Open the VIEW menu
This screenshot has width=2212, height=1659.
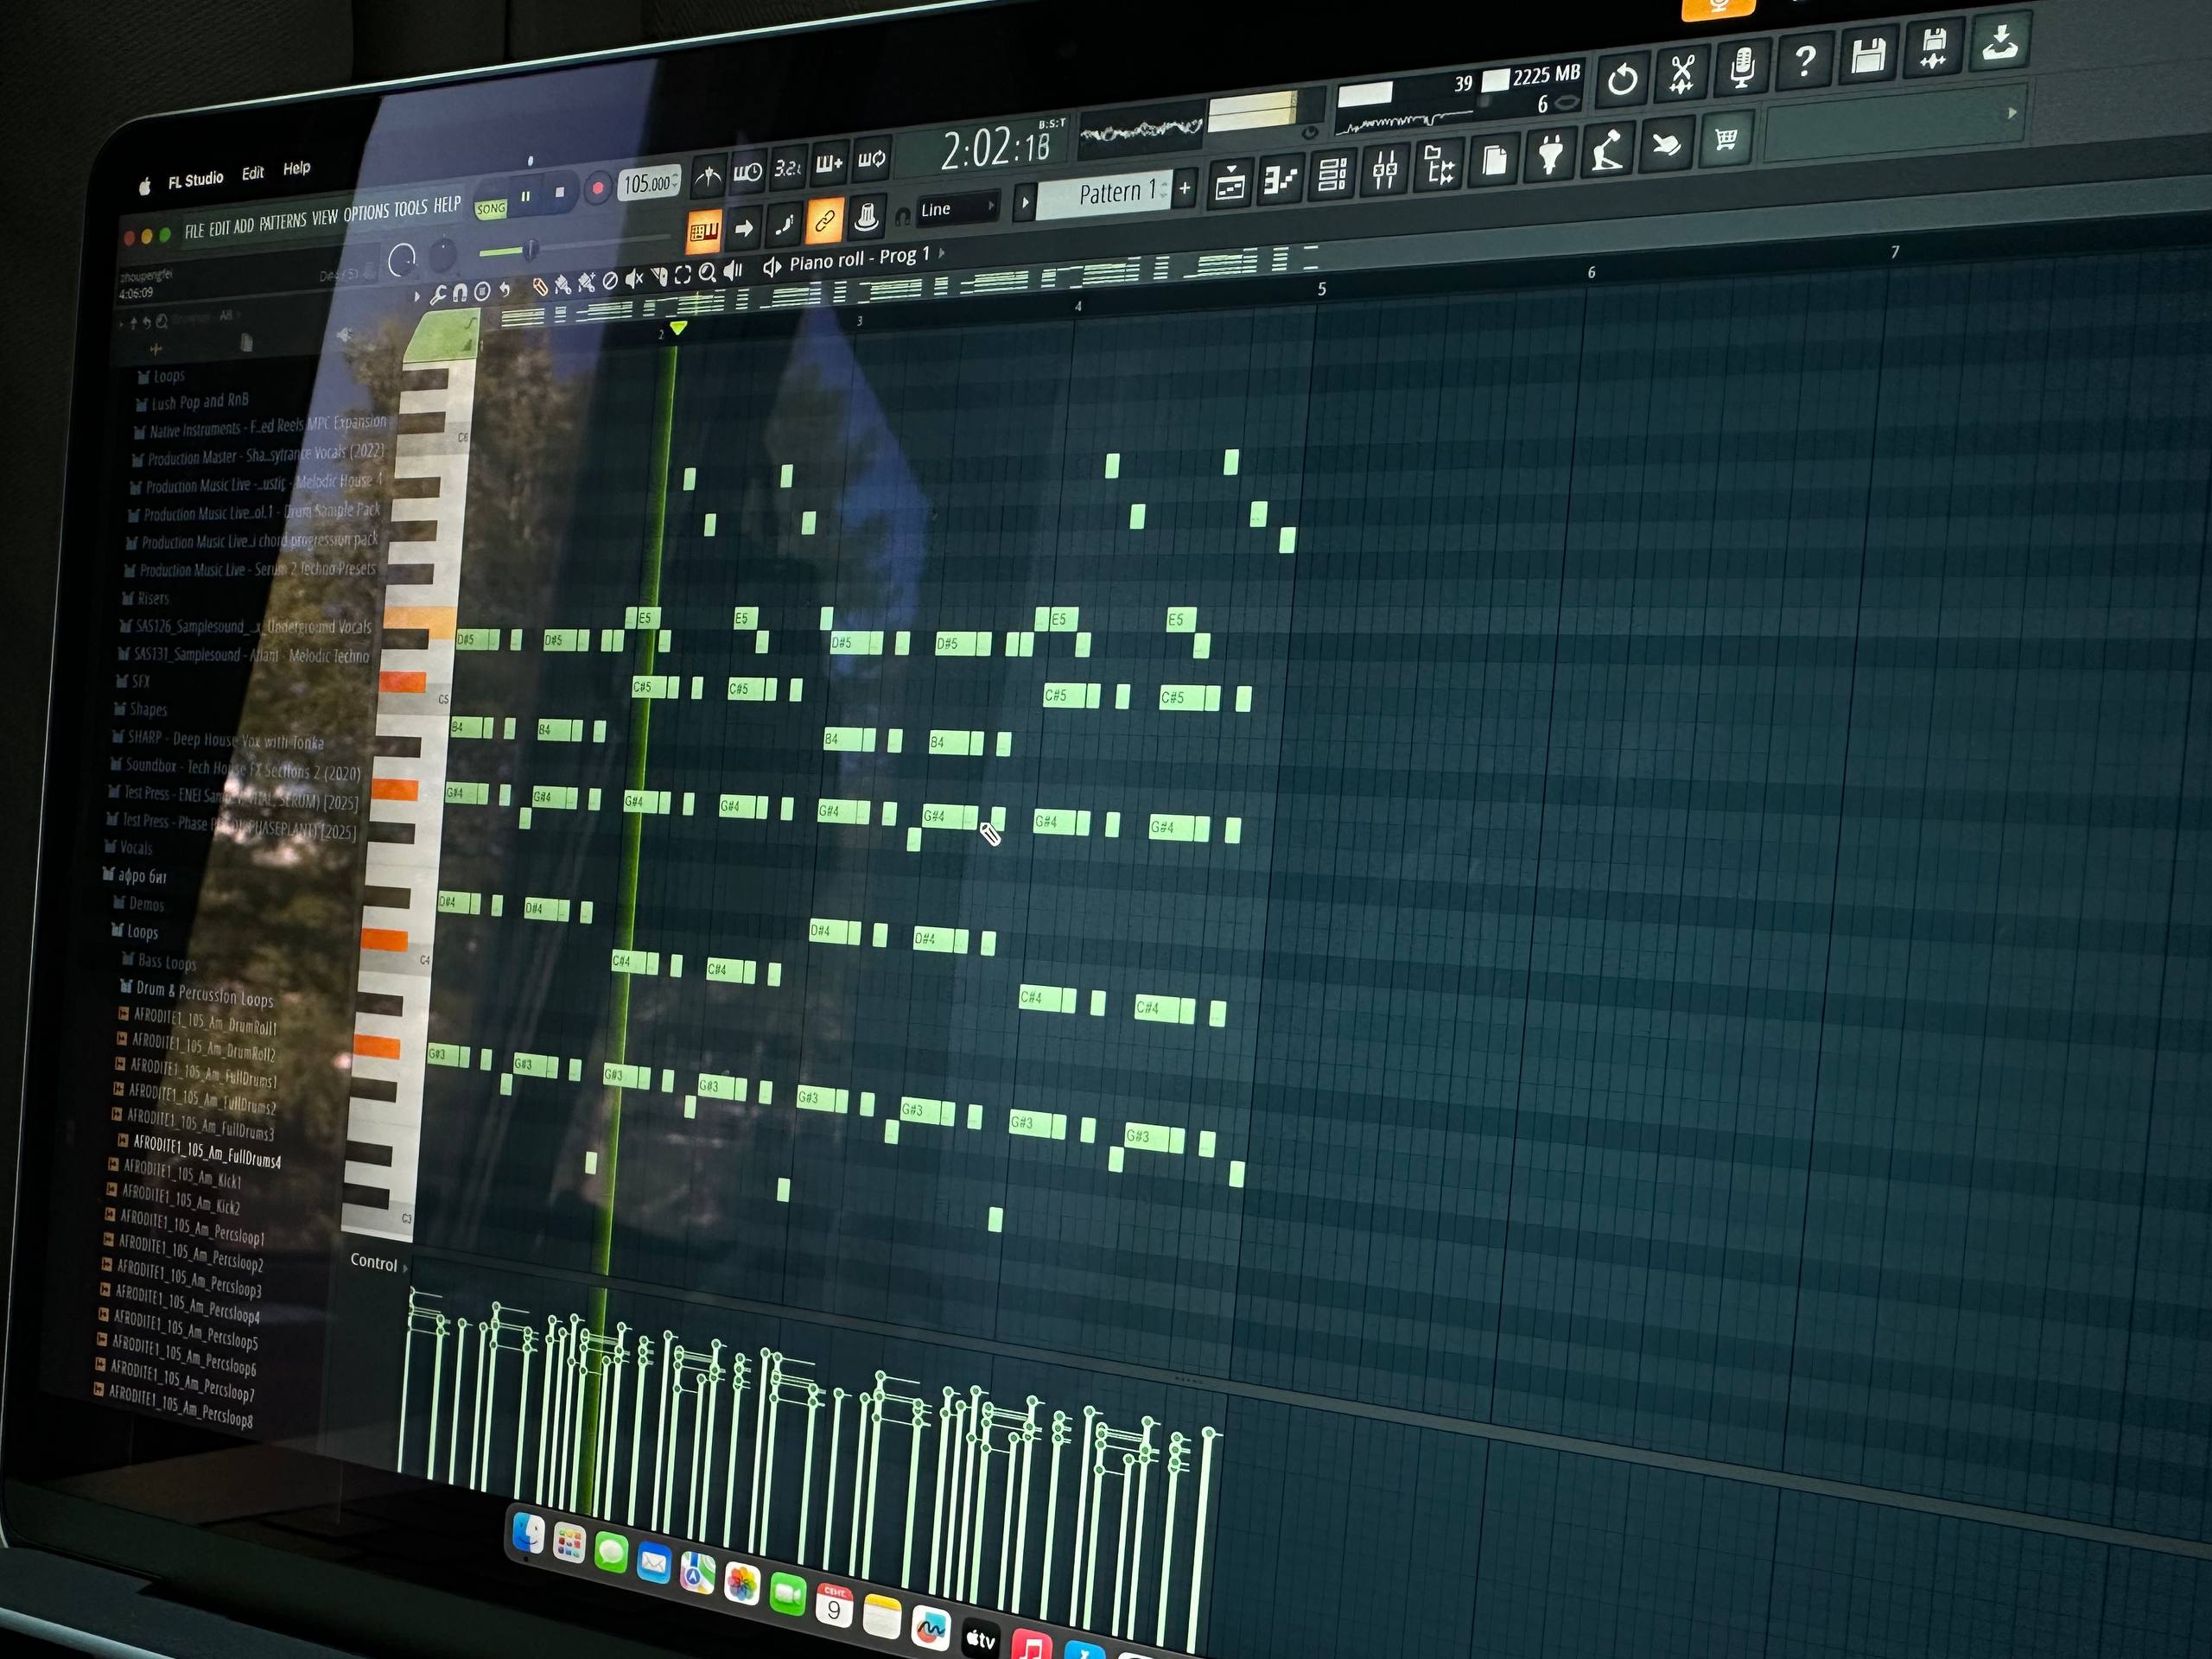click(325, 218)
